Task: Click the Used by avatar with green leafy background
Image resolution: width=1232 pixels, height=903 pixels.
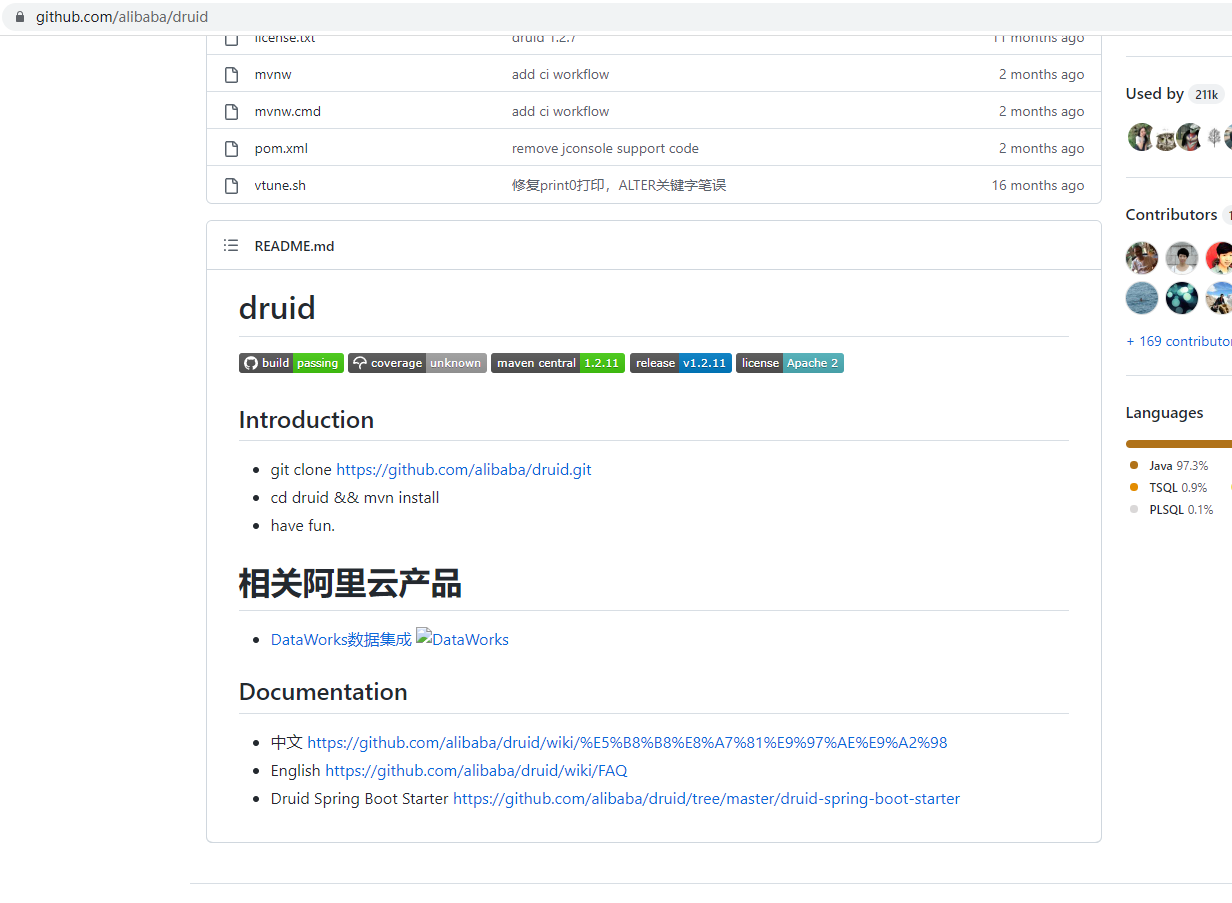Action: 1141,138
